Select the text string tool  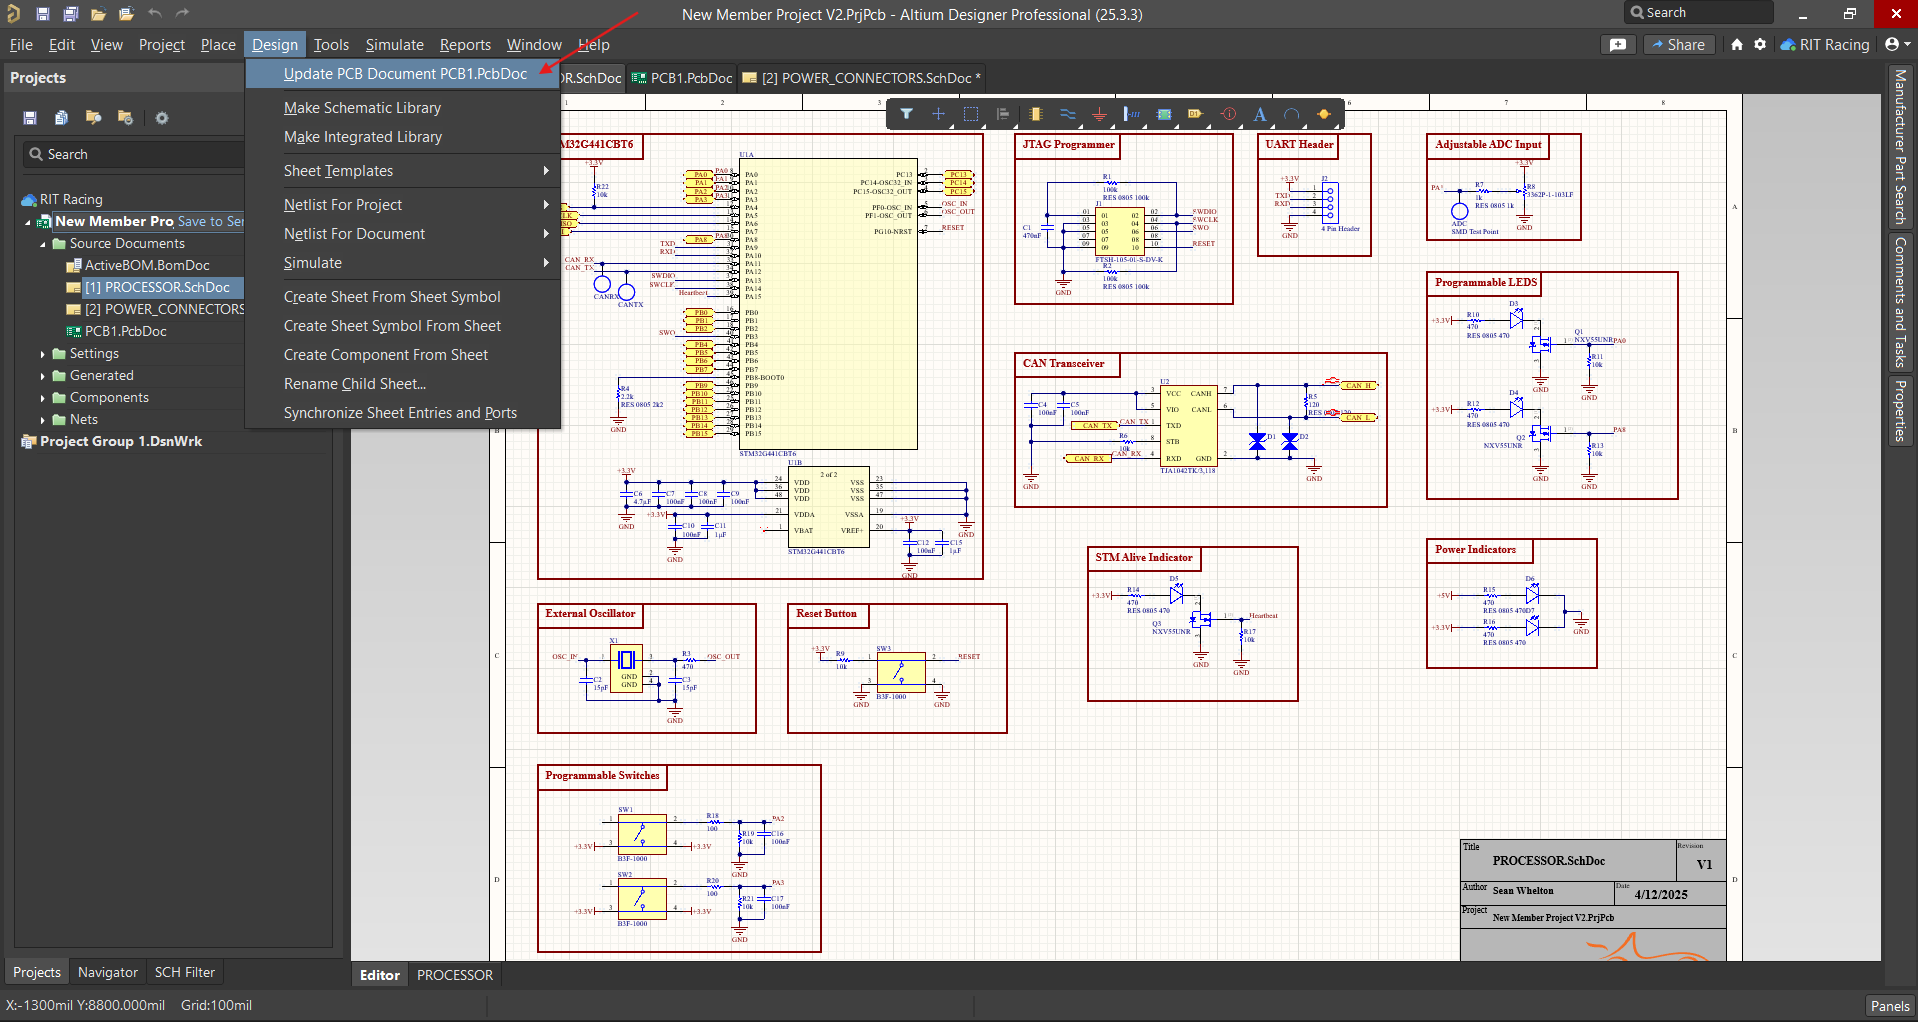click(1260, 114)
